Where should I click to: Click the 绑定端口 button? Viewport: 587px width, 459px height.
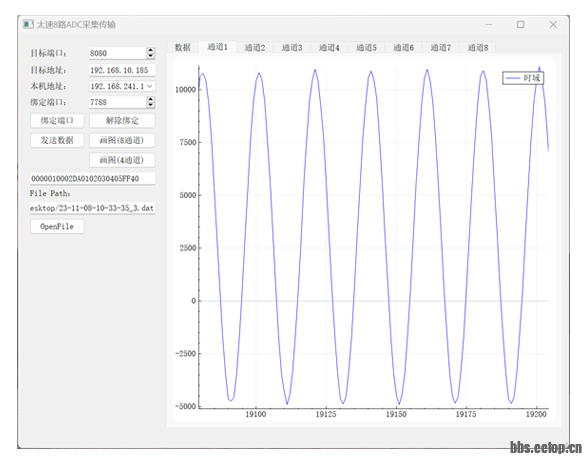(x=57, y=121)
